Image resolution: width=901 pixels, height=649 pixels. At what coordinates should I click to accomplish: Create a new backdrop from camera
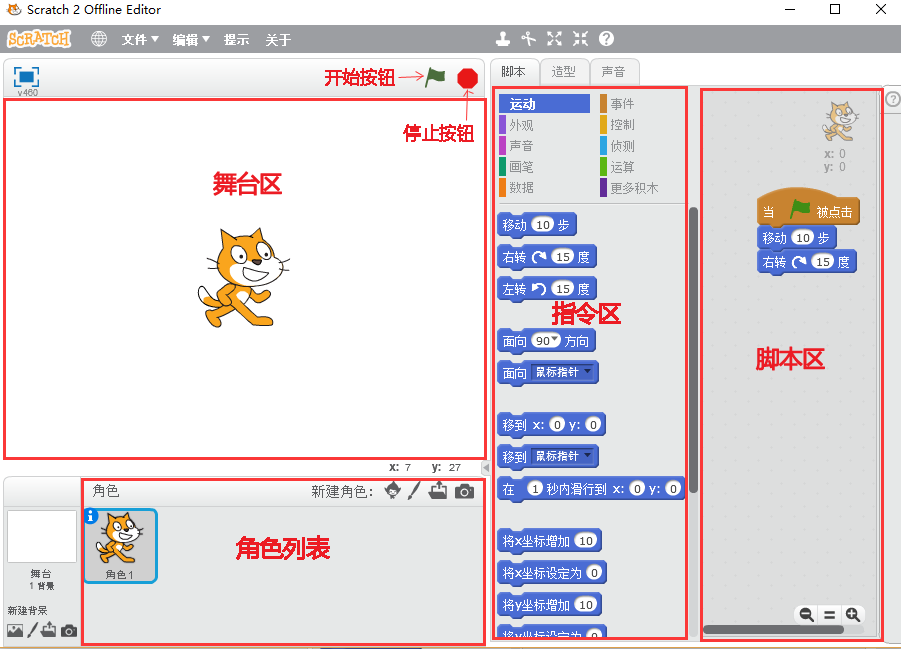click(69, 631)
